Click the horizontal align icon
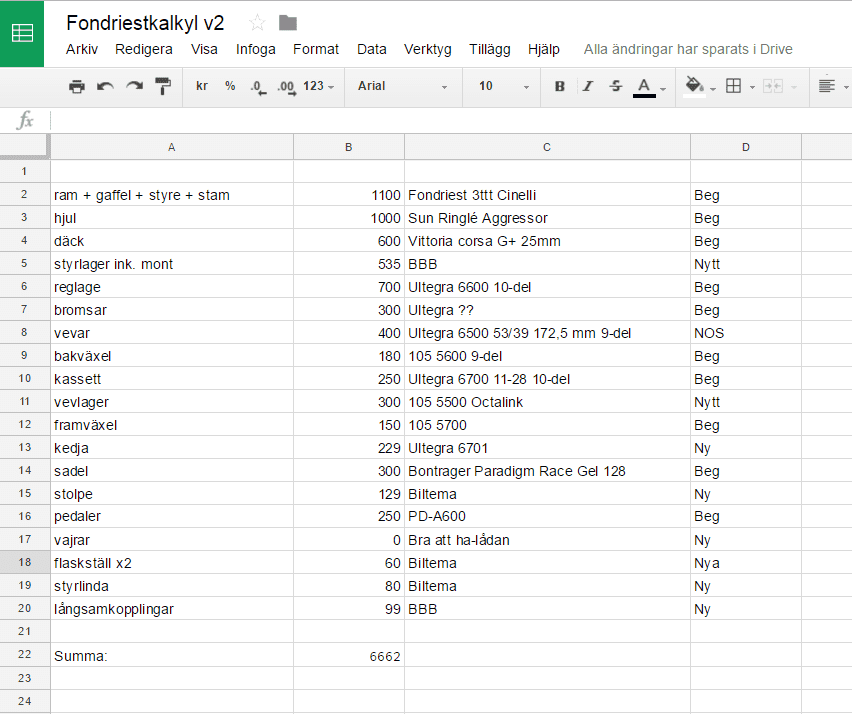This screenshot has width=852, height=714. coord(827,85)
